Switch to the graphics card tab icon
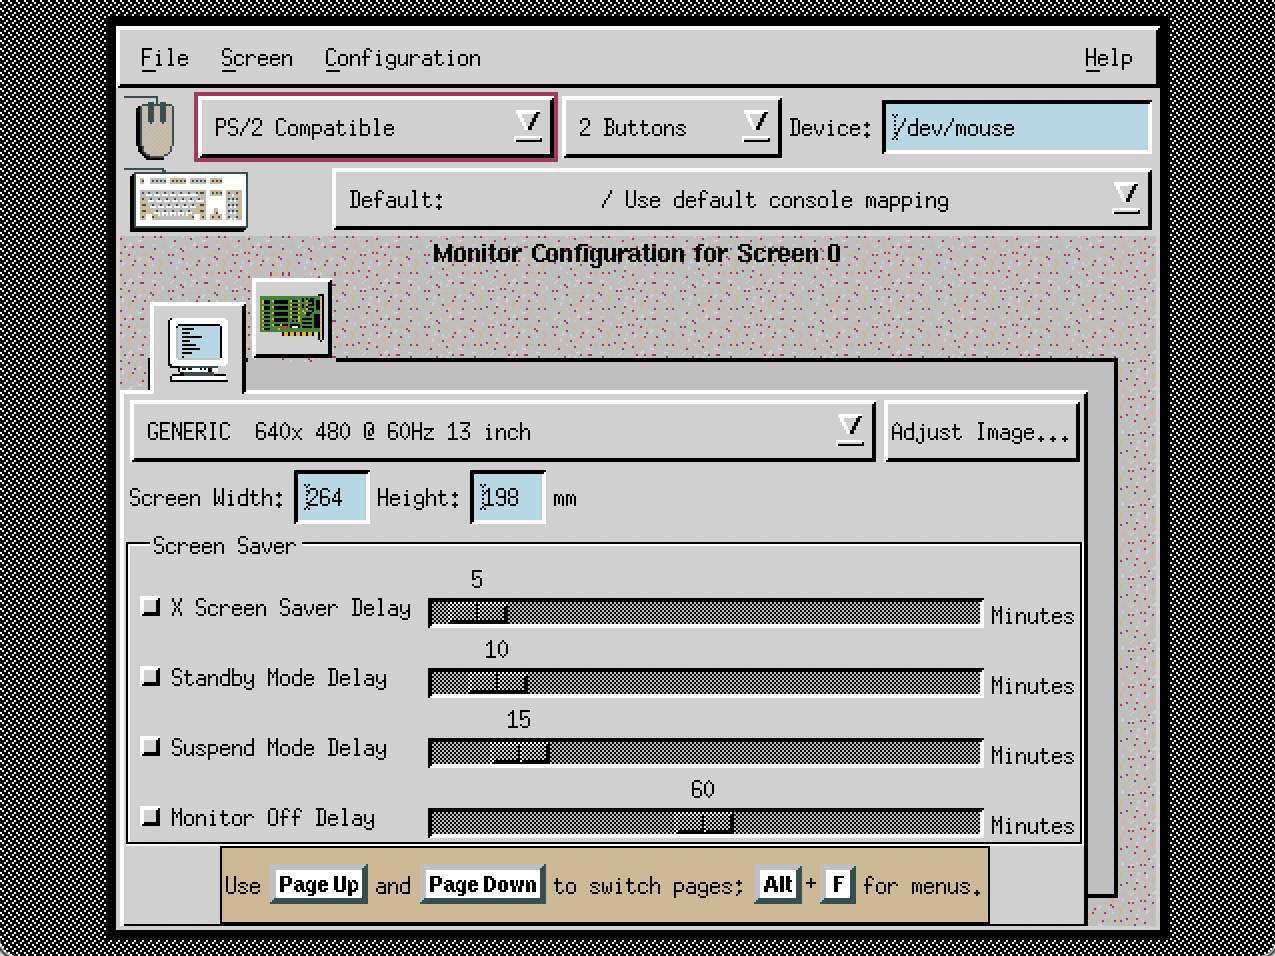 (x=292, y=317)
